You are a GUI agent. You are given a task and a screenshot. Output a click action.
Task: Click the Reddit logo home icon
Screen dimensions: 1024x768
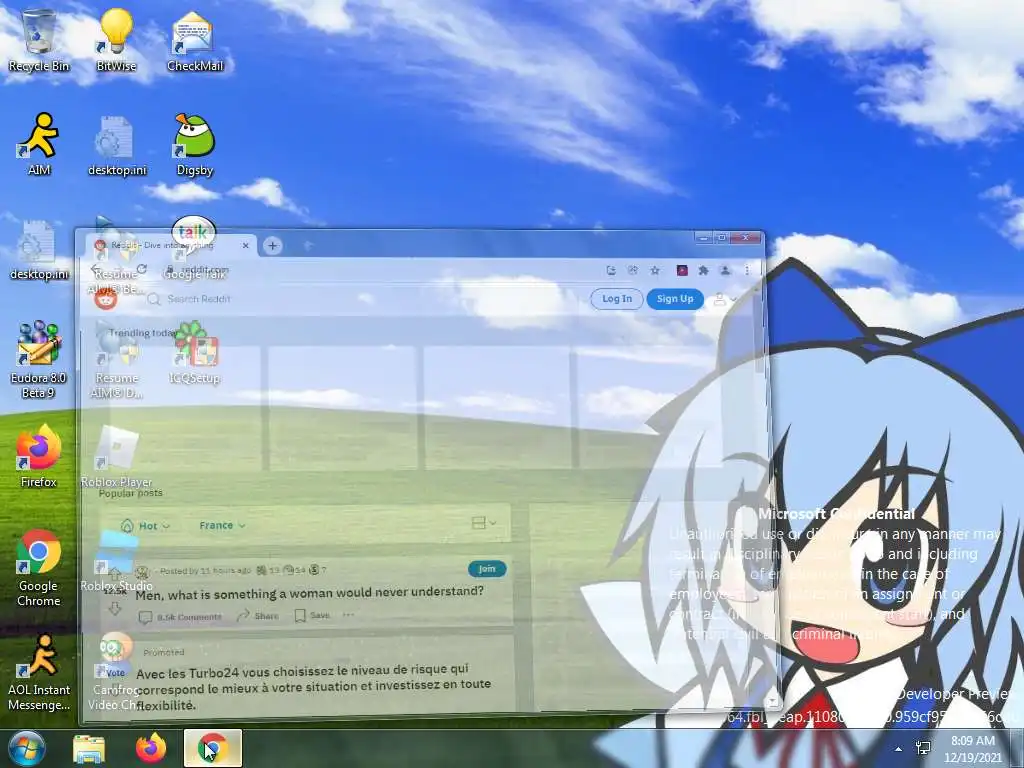pyautogui.click(x=106, y=299)
